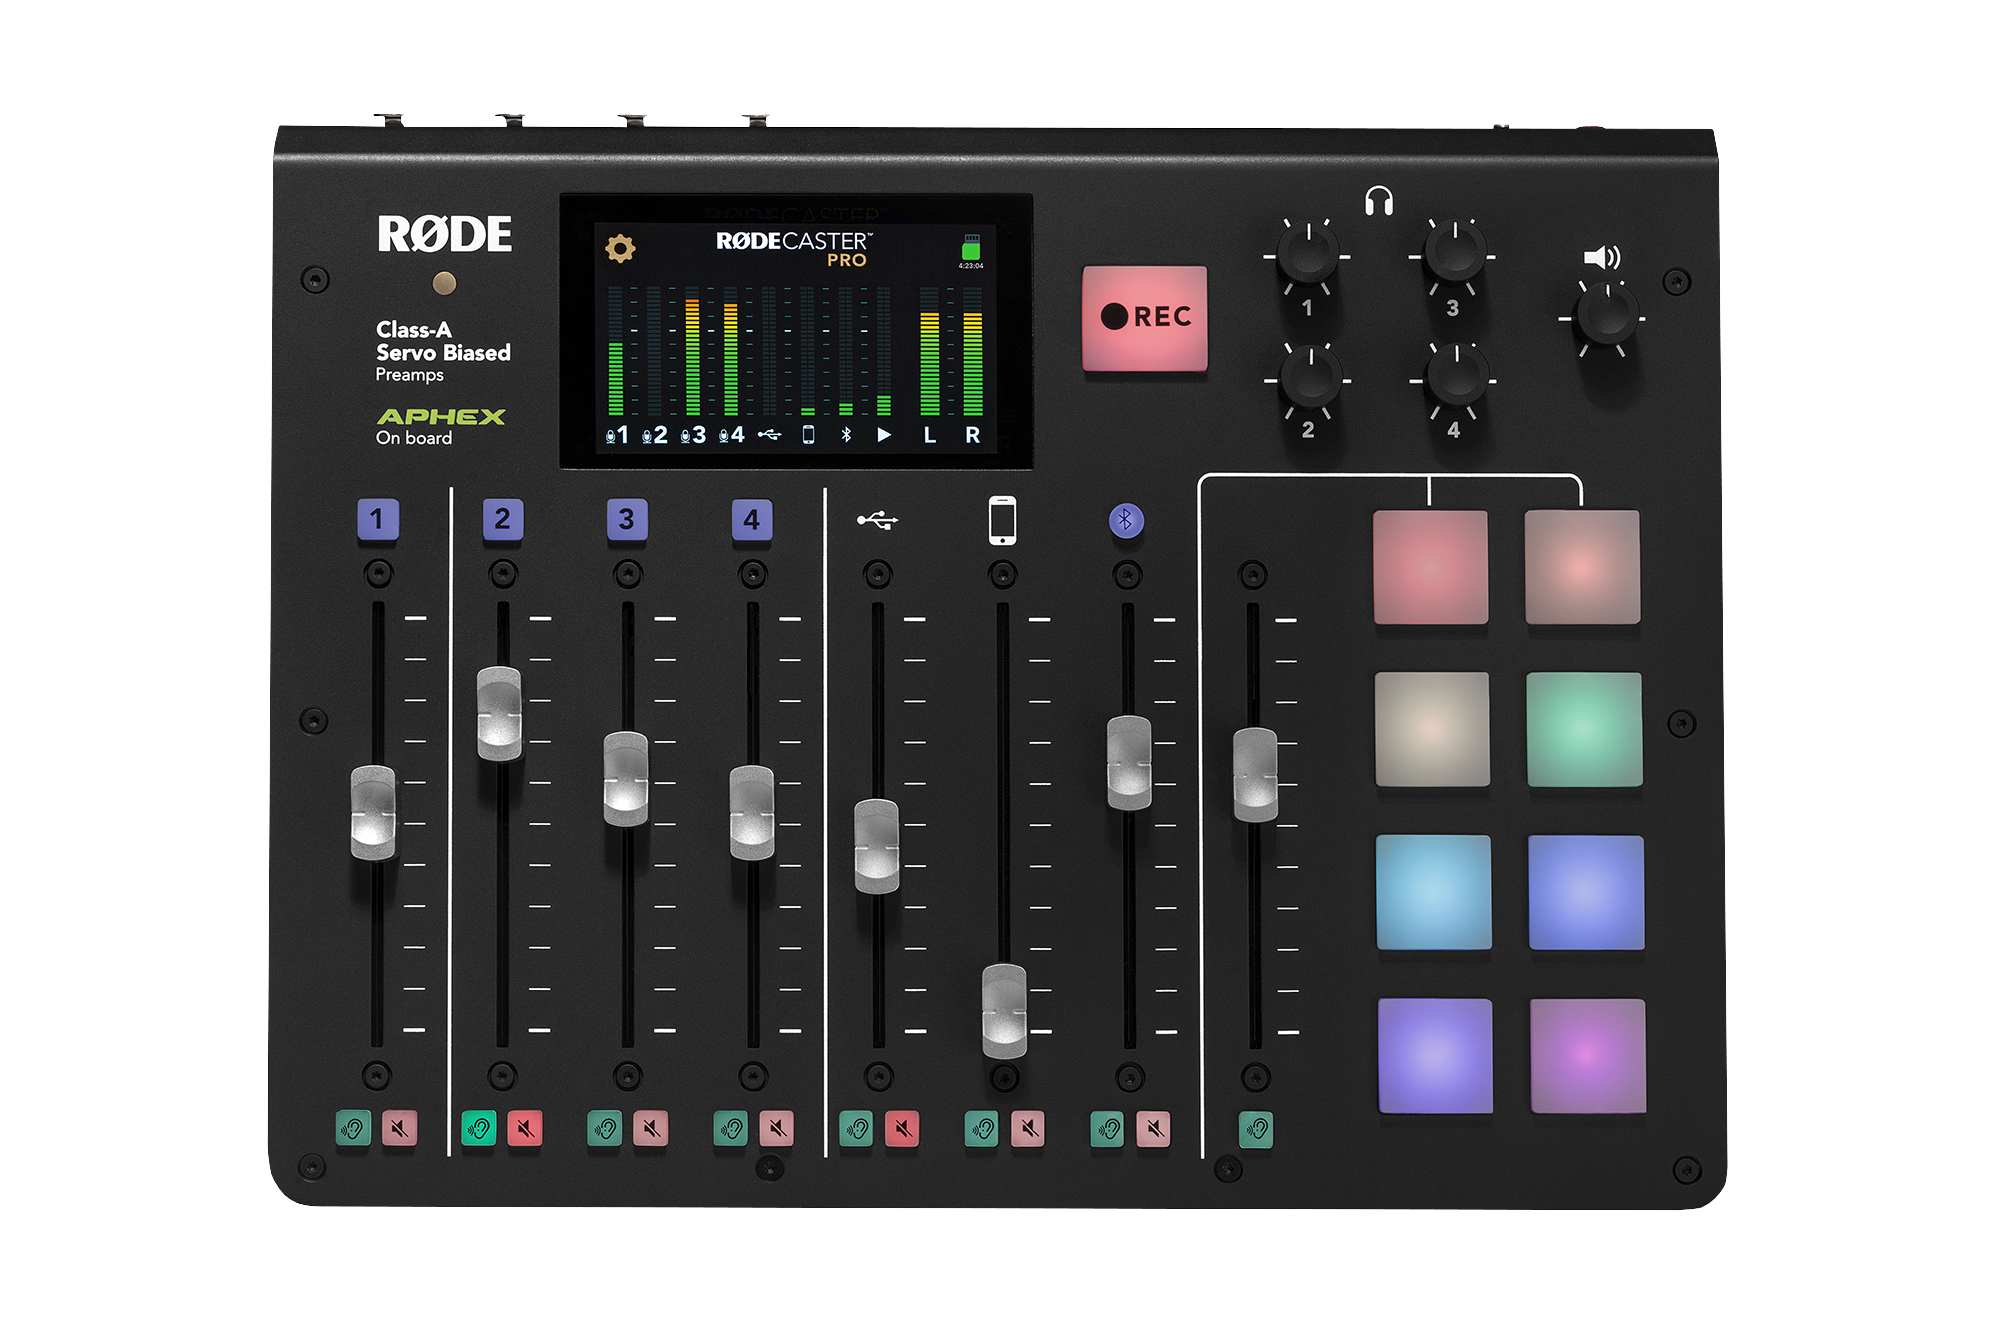
Task: Select channel 4 button
Action: click(x=753, y=520)
